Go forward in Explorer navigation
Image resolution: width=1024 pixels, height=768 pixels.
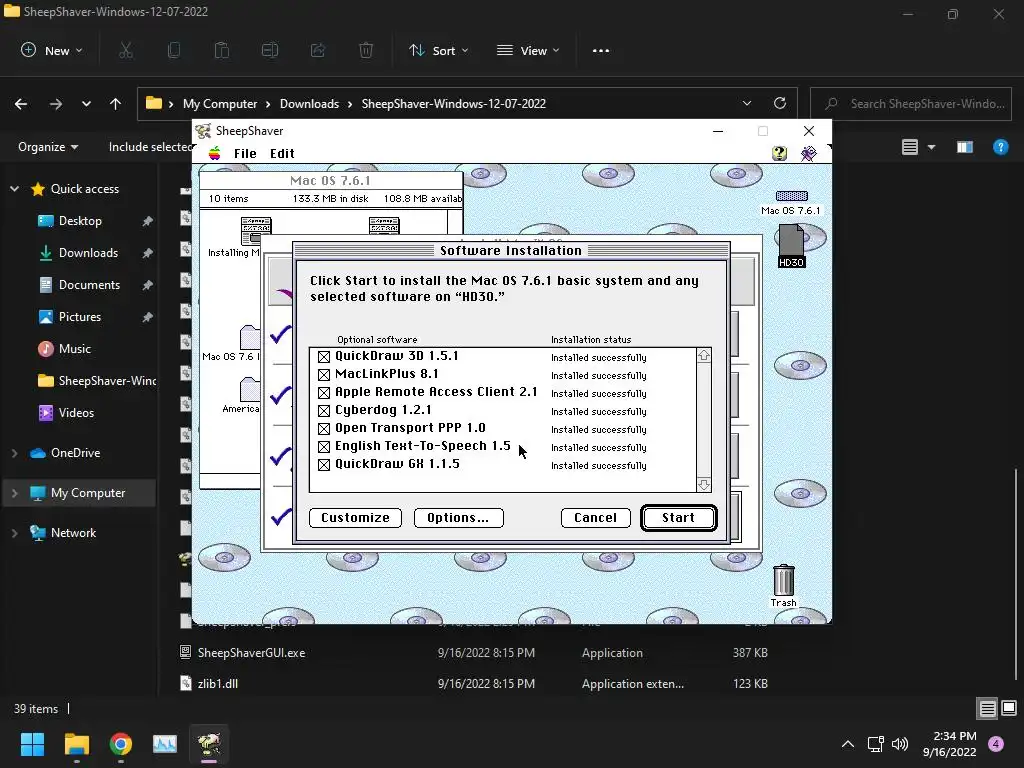pos(56,104)
